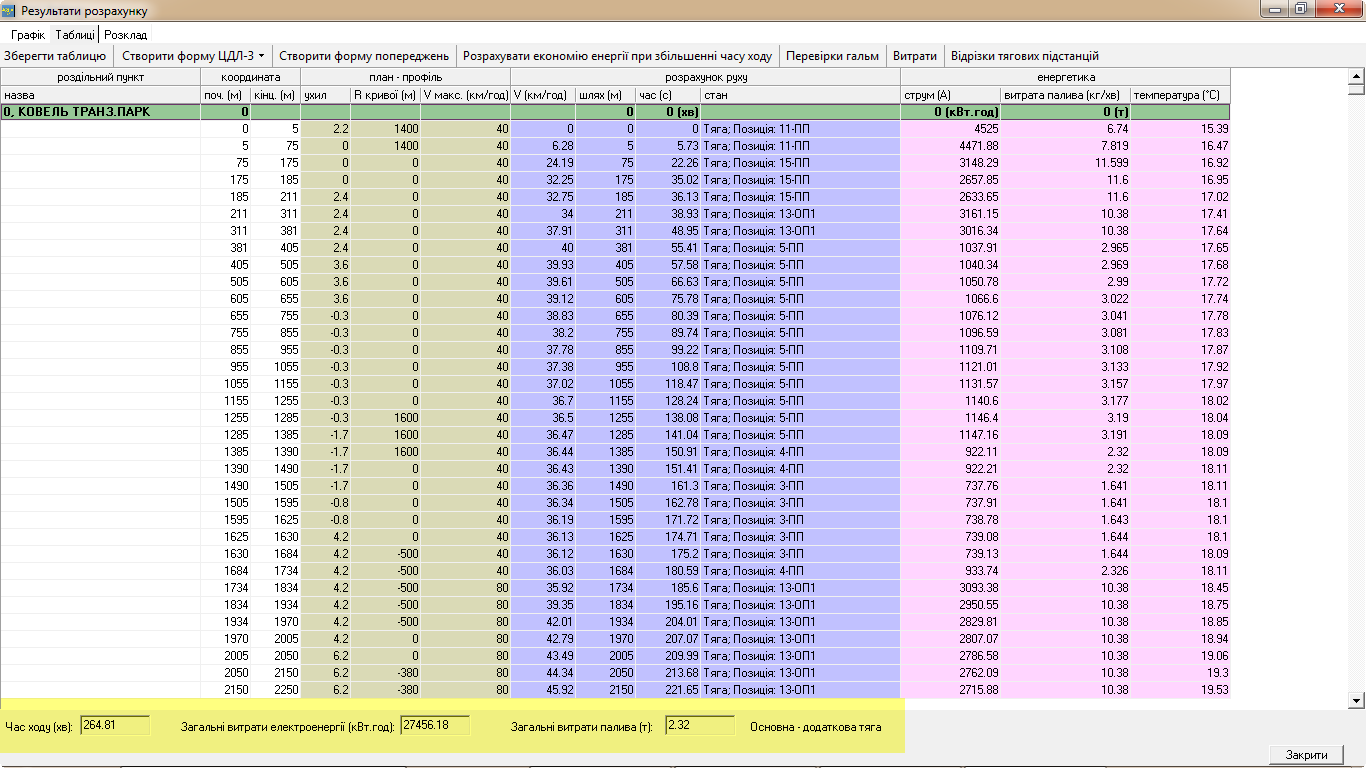Expand Створити форму ЦДЛ-3 dropdown

point(194,56)
